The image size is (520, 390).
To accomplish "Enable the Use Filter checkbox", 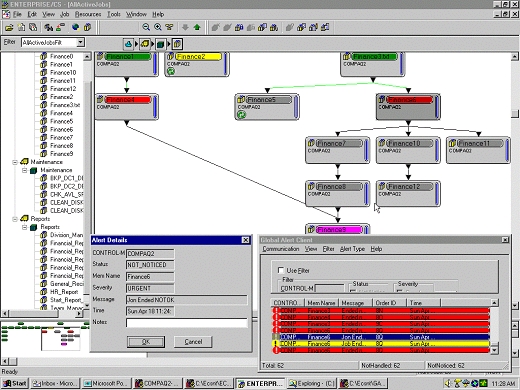I will 281,270.
